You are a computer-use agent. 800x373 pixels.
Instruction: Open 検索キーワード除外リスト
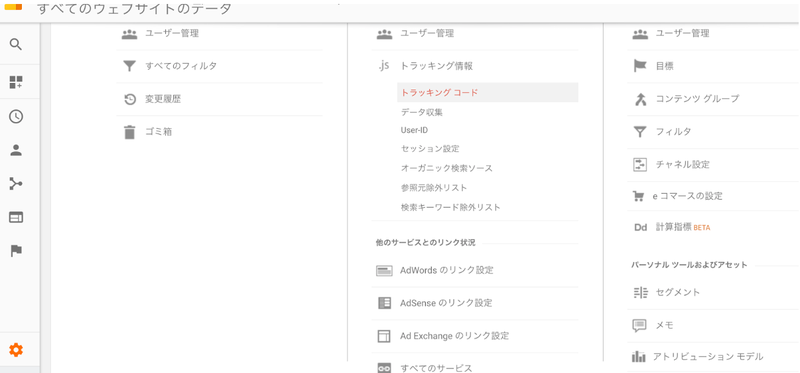pos(451,207)
